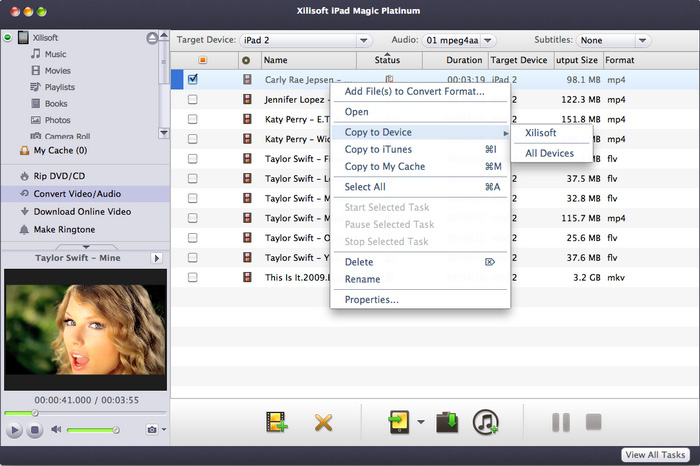700x466 pixels.
Task: Tick the This Is It.2009 row checkbox
Action: tap(192, 277)
